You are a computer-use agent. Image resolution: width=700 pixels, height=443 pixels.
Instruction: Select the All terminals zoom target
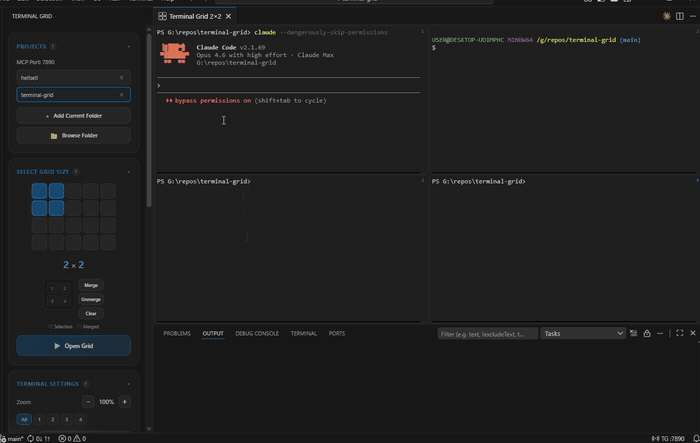(24, 419)
